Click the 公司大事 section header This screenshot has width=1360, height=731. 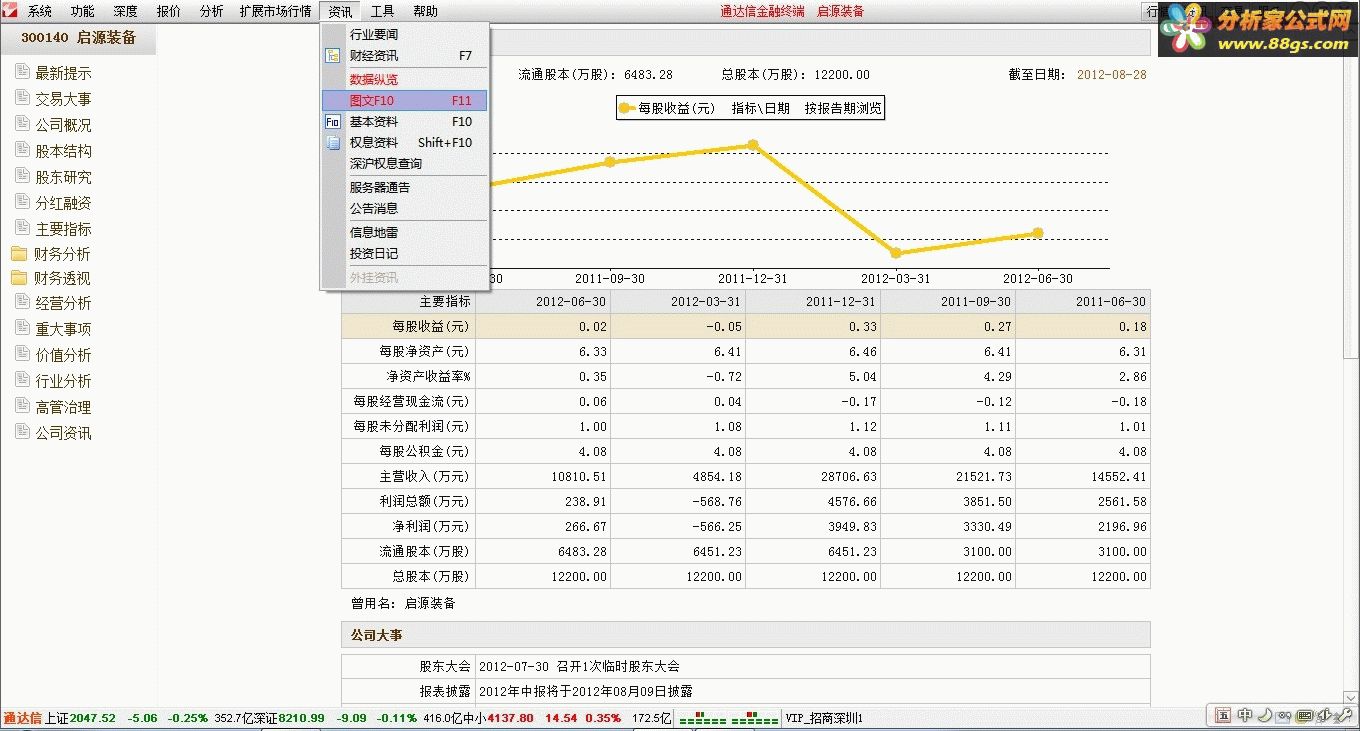pos(746,635)
